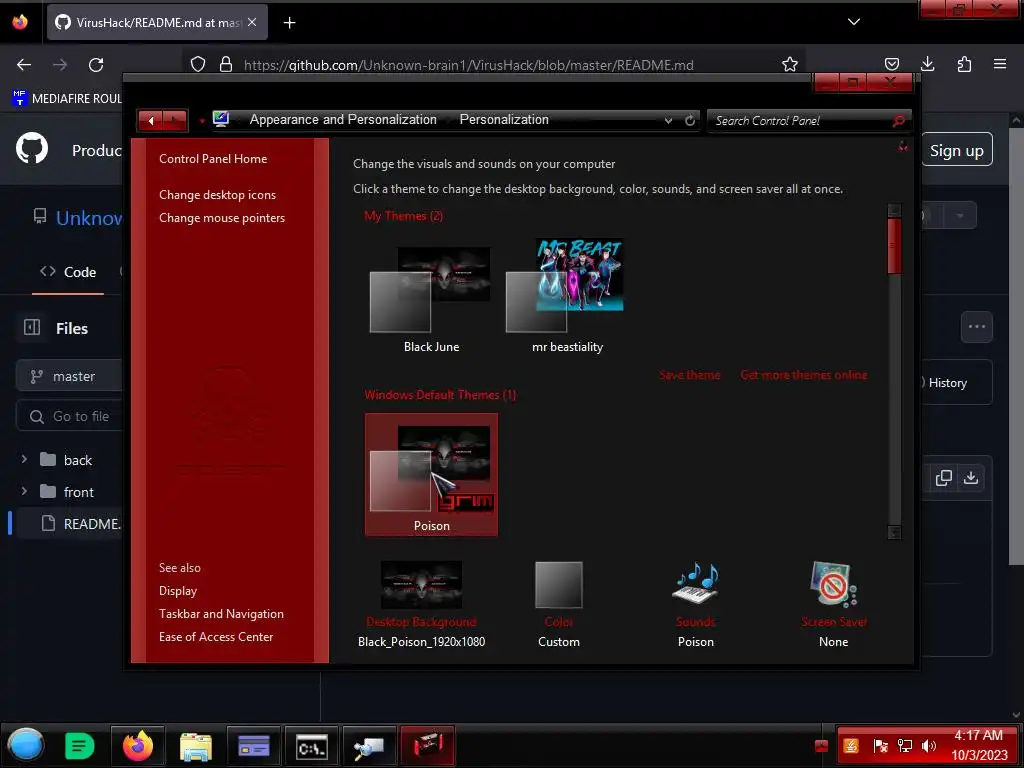Expand the back folder

[x=24, y=460]
